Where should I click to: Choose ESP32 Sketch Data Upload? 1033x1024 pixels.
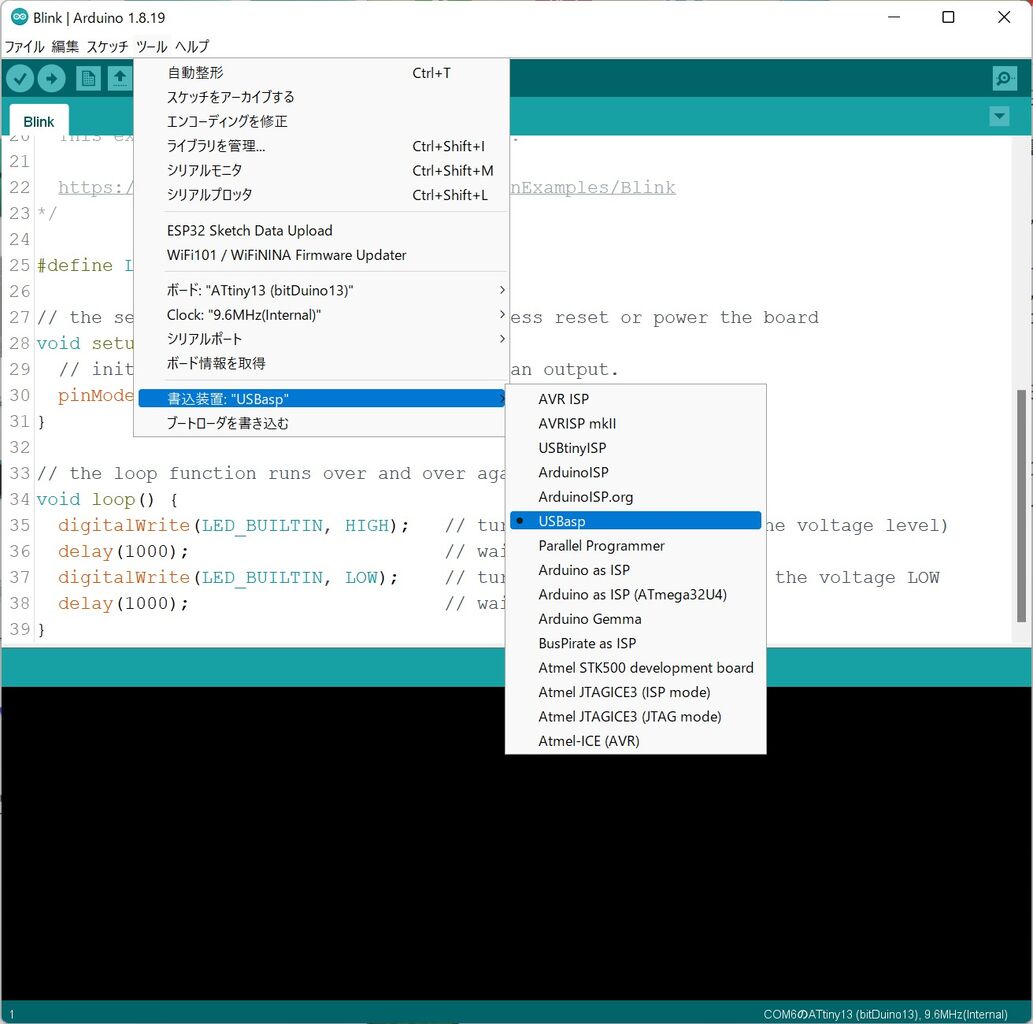coord(323,231)
